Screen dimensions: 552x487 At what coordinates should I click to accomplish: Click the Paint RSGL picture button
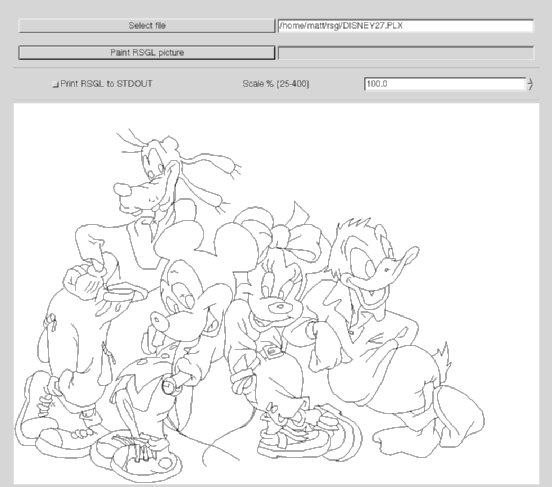click(x=146, y=52)
